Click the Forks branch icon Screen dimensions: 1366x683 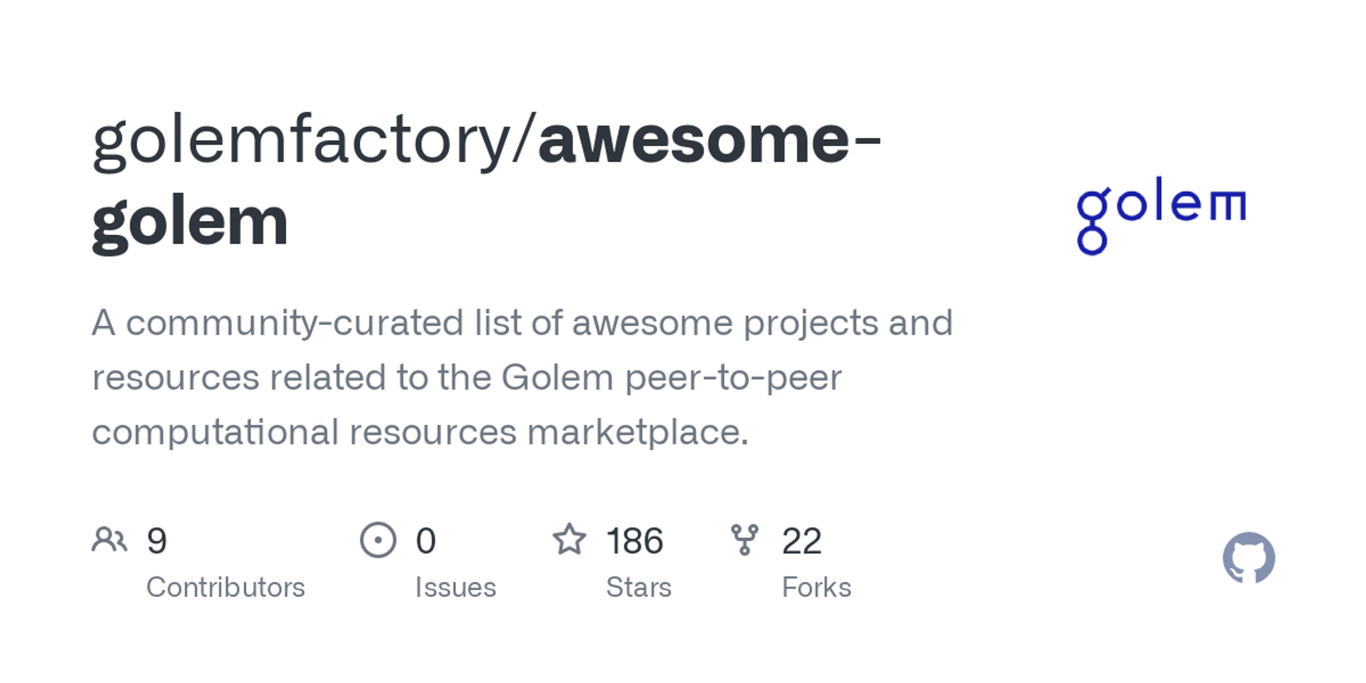[x=745, y=540]
